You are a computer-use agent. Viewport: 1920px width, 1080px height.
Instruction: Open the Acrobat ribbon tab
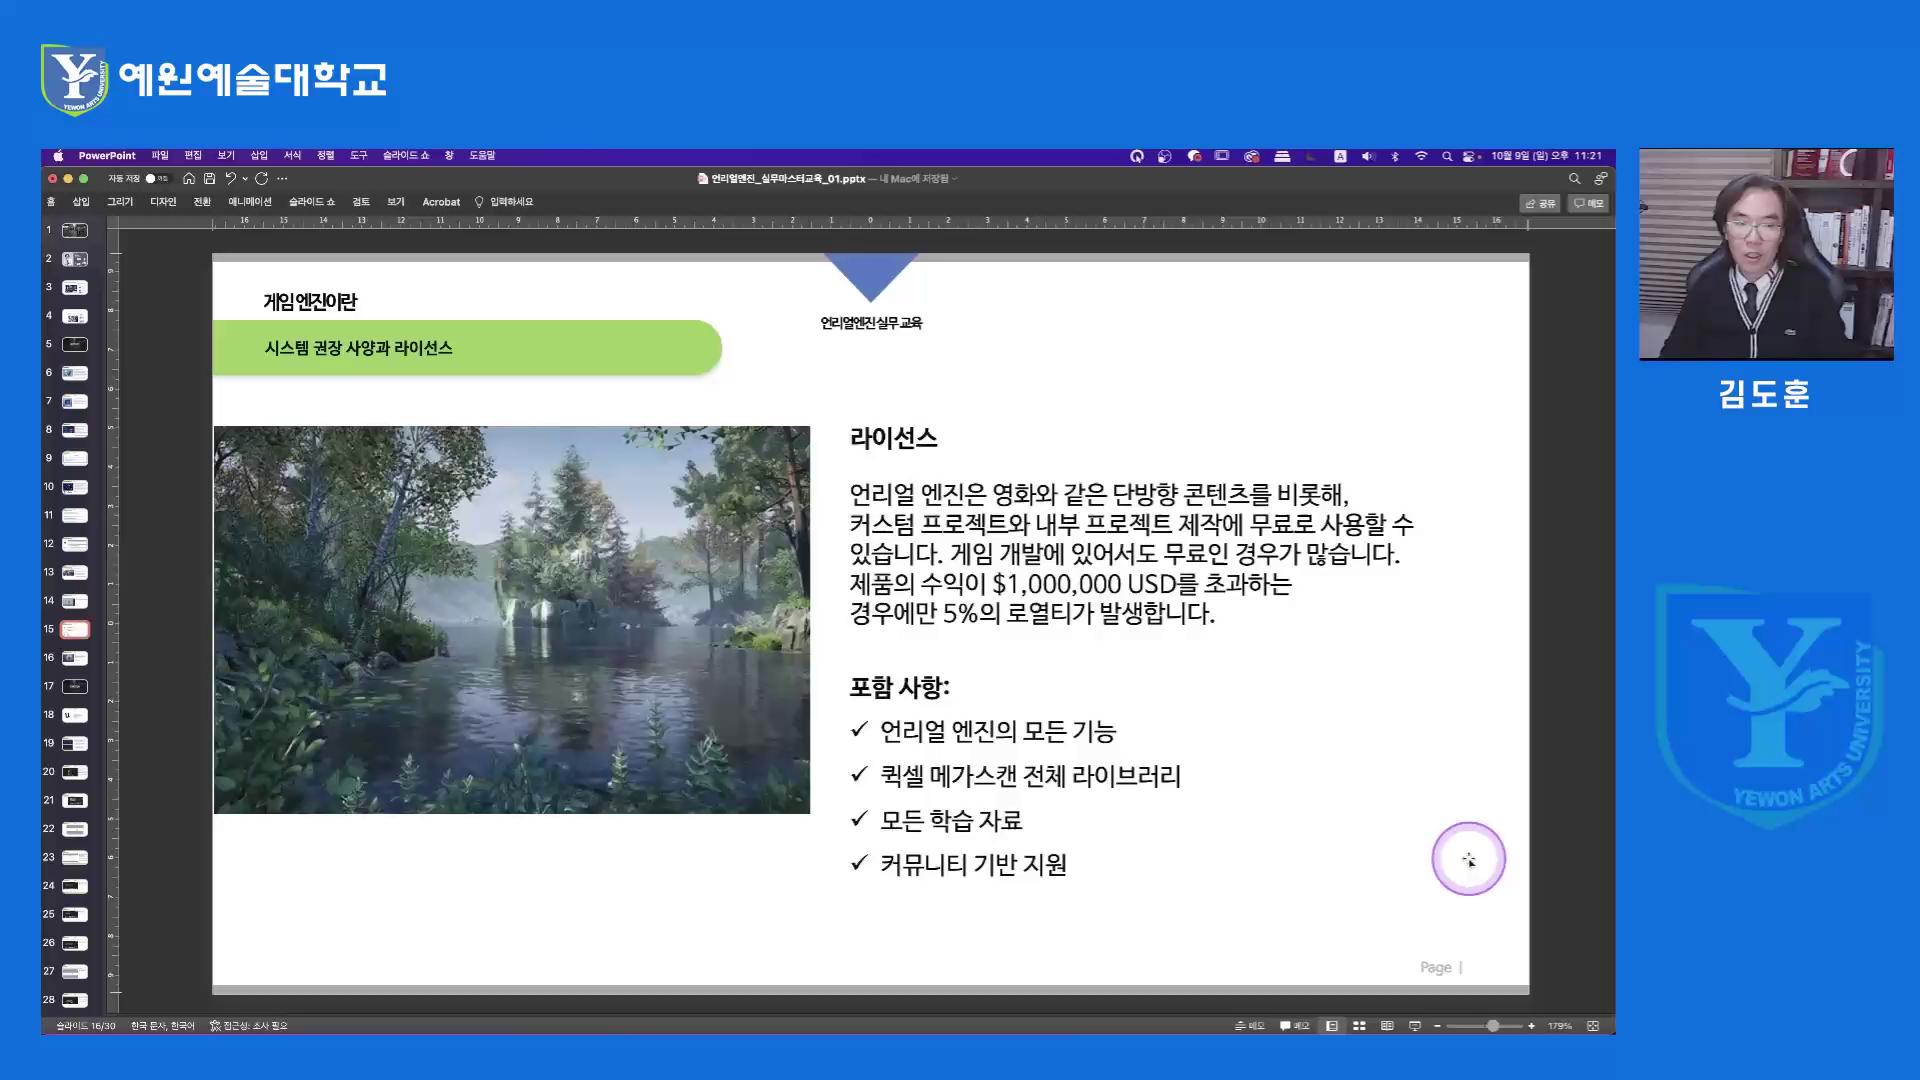440,202
